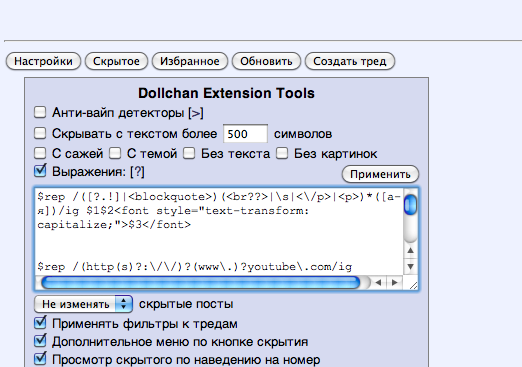Expand anti-wipe detectors via [>] link
The image size is (522, 367).
[196, 113]
